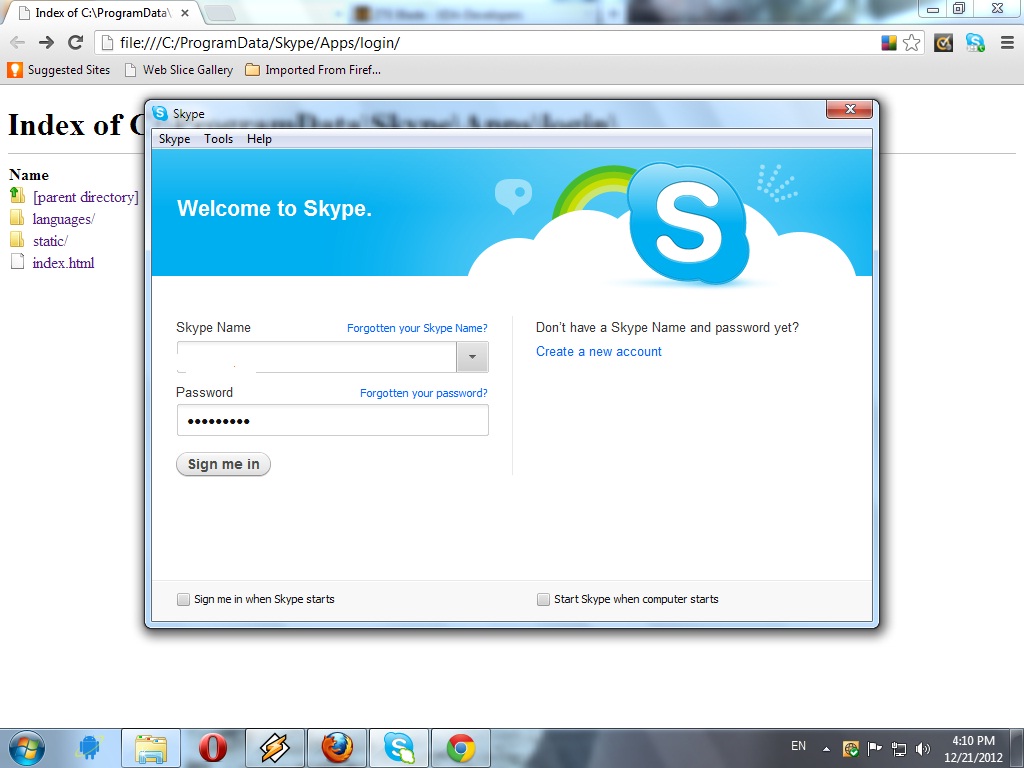Click the colored squares icon in address bar

click(889, 43)
